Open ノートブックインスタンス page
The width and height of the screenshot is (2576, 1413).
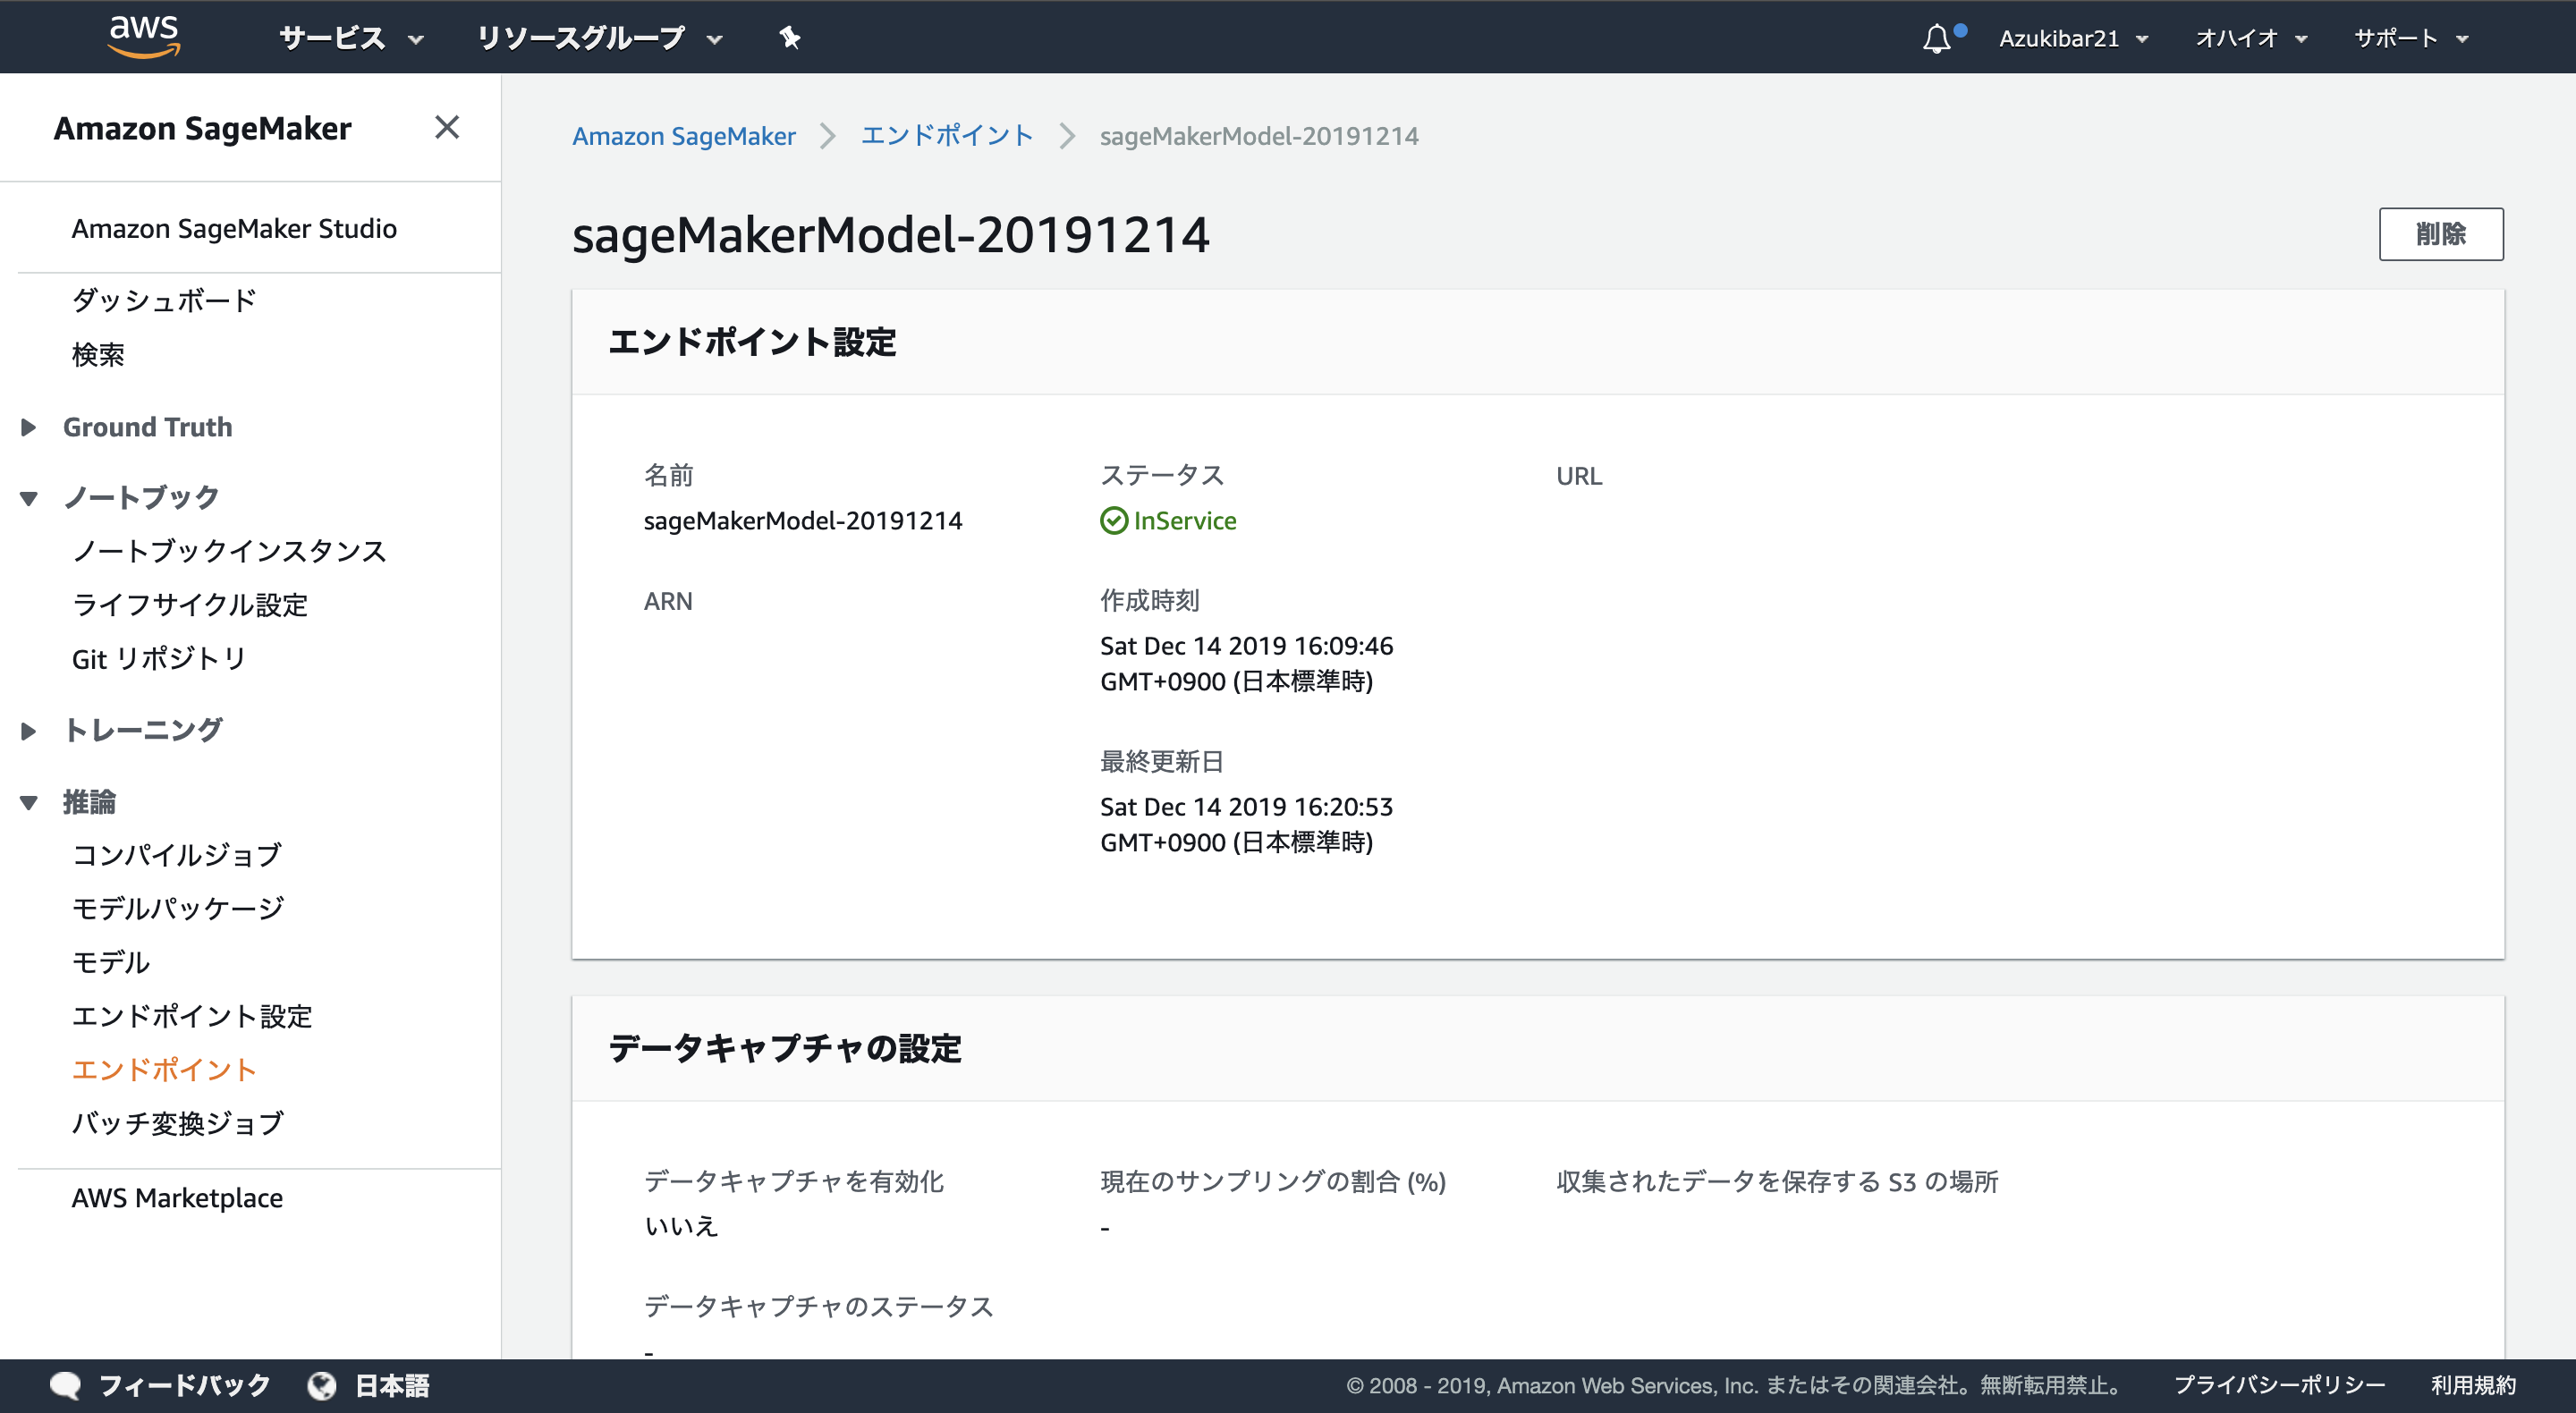pos(229,551)
